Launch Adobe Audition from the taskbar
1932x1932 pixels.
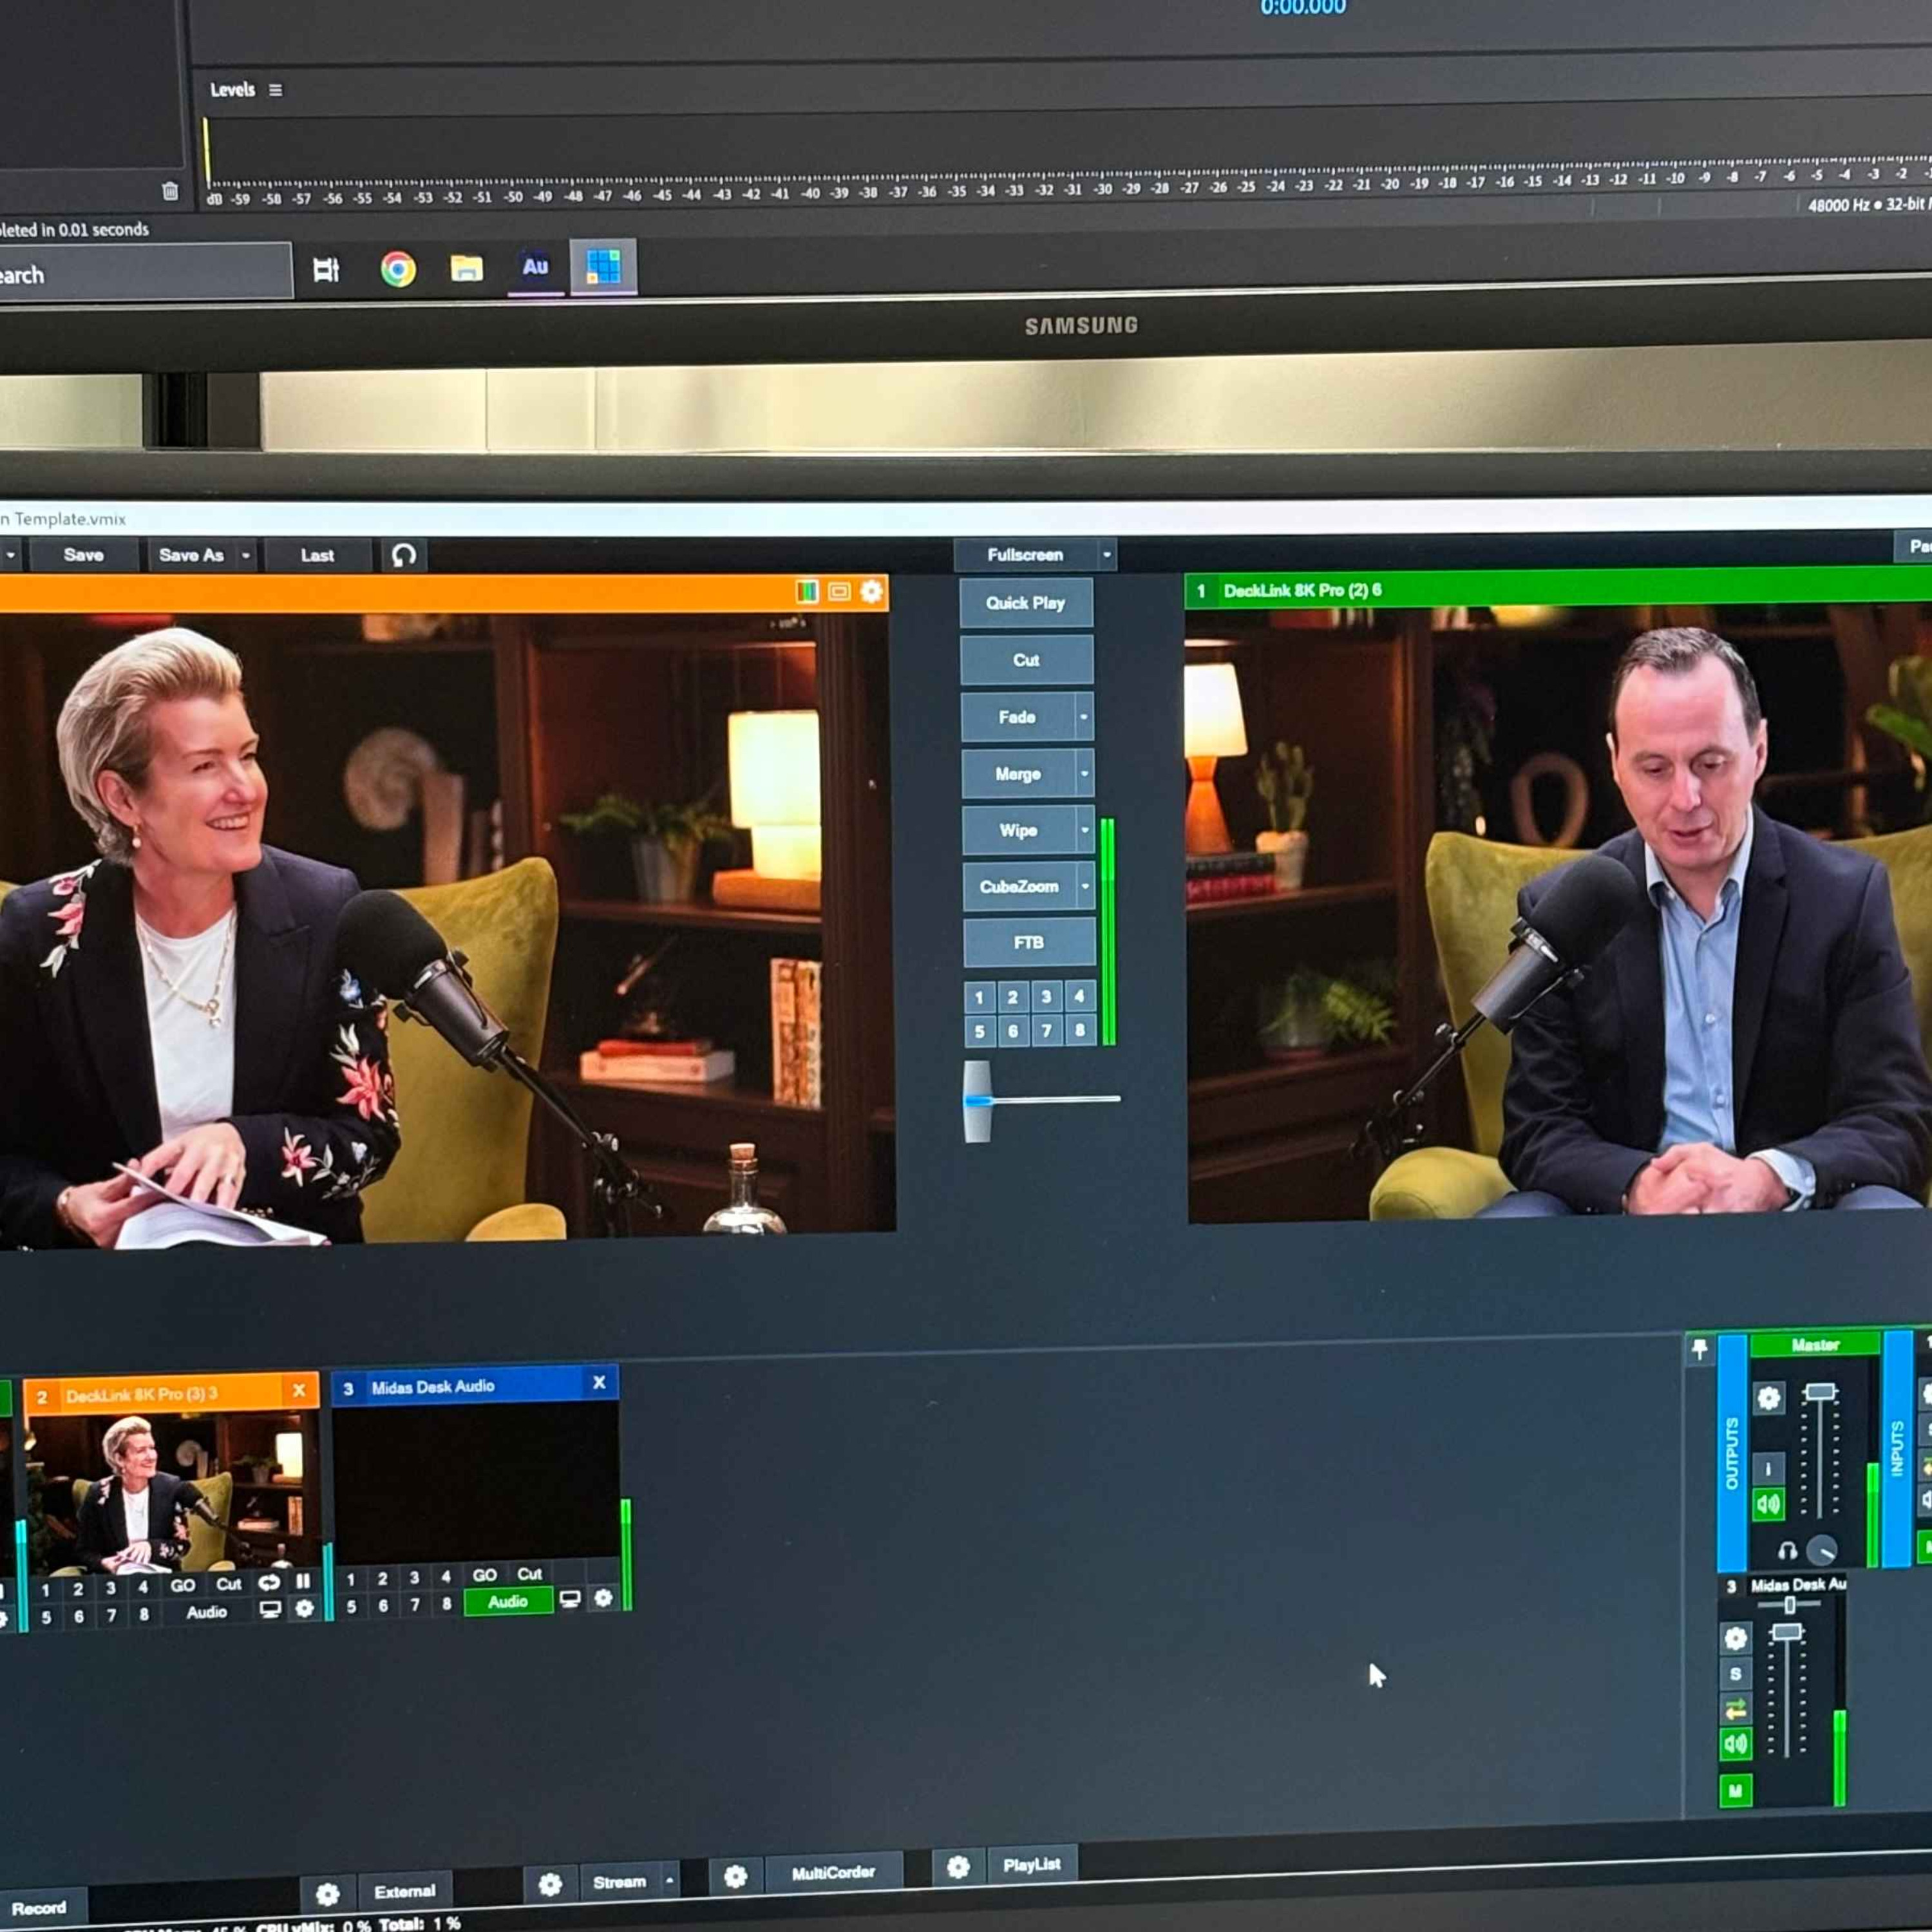[535, 266]
